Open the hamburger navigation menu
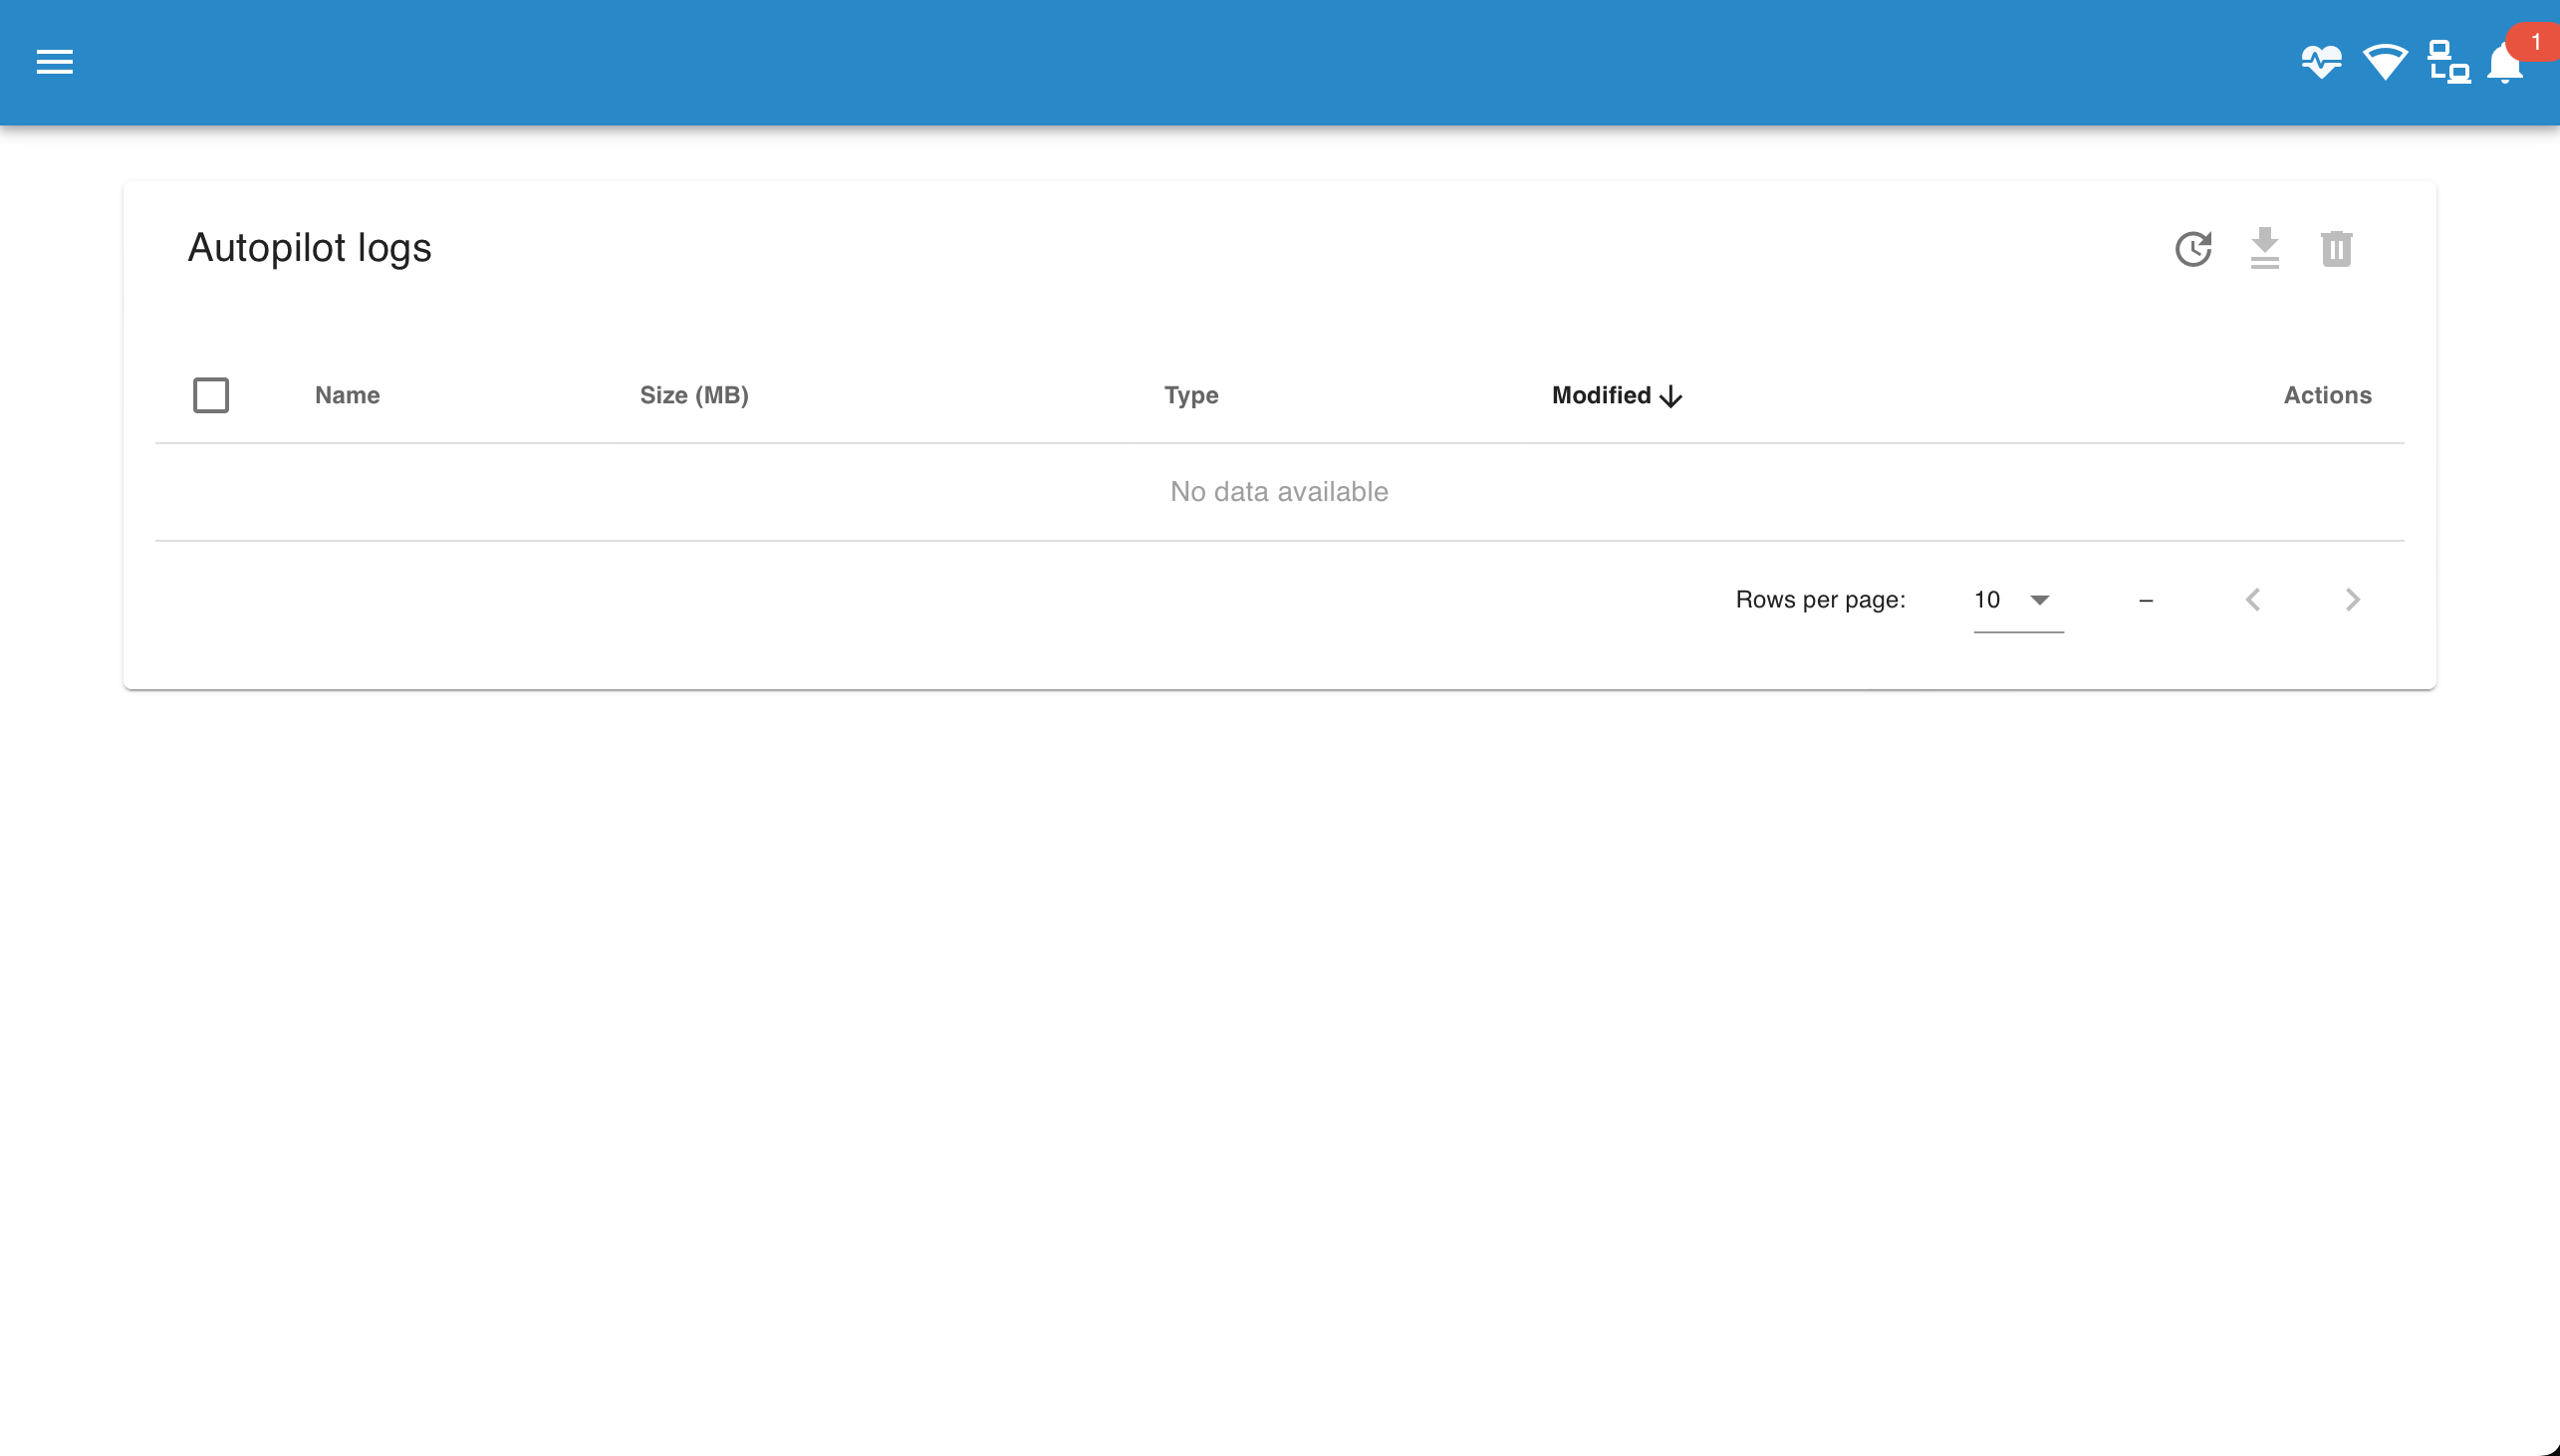Viewport: 2560px width, 1456px height. click(x=55, y=62)
